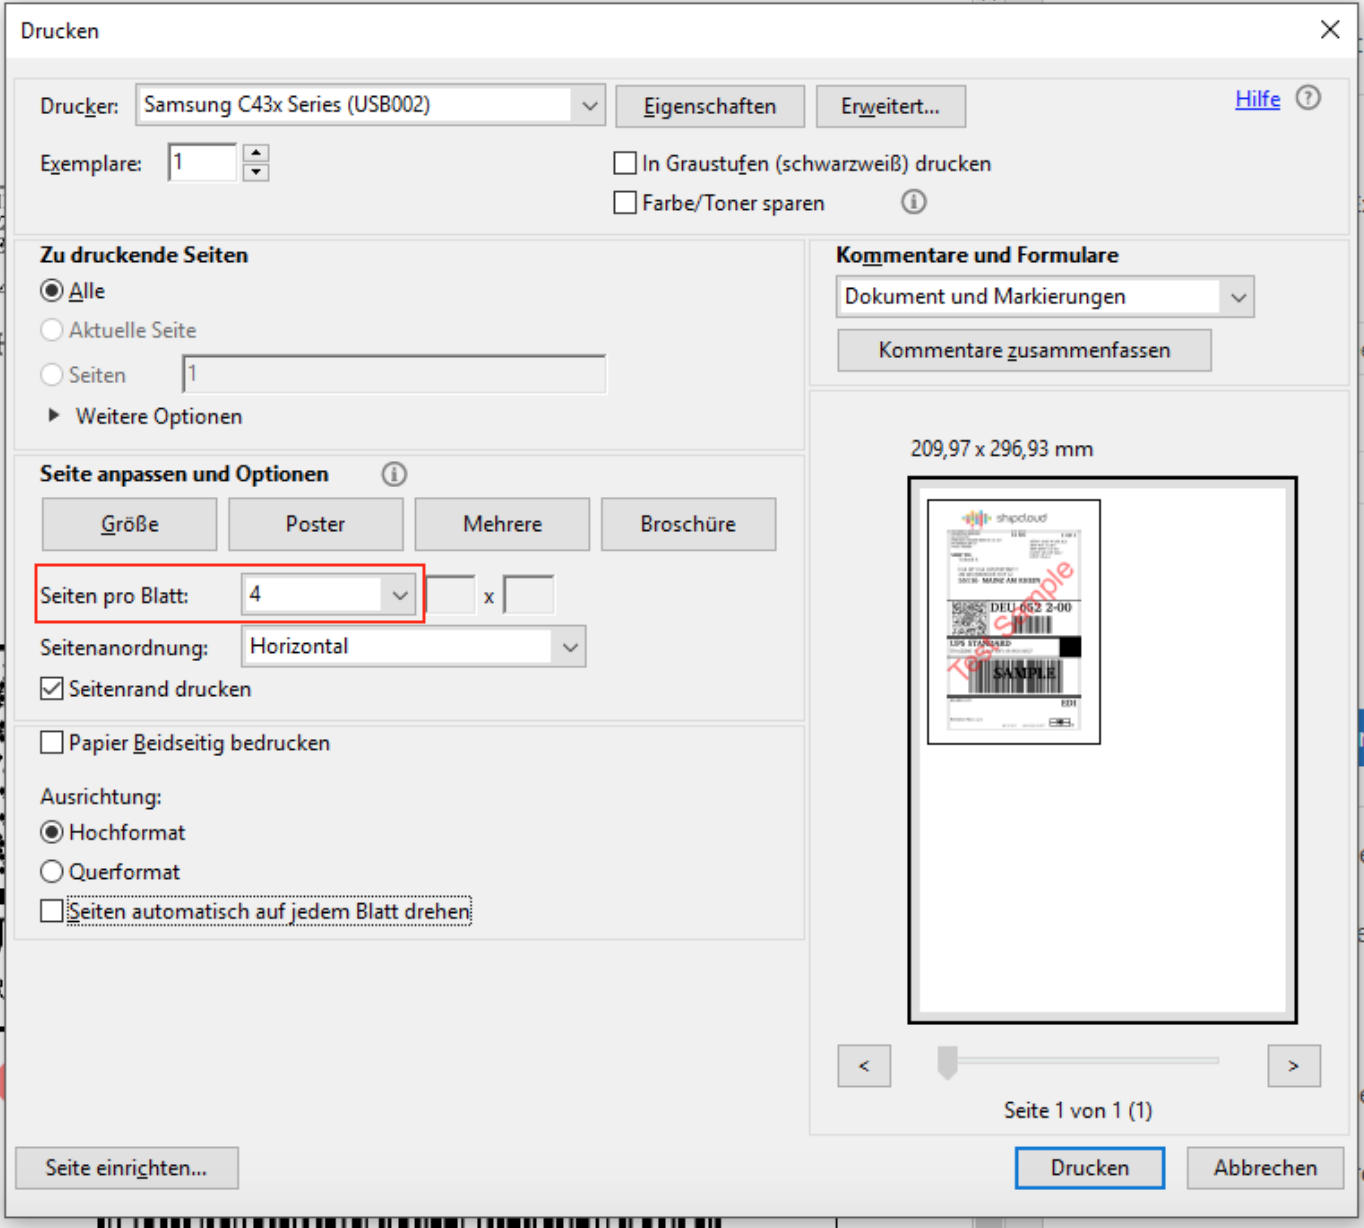Increase Exemplare with the up arrow
This screenshot has height=1228, width=1364.
click(256, 153)
